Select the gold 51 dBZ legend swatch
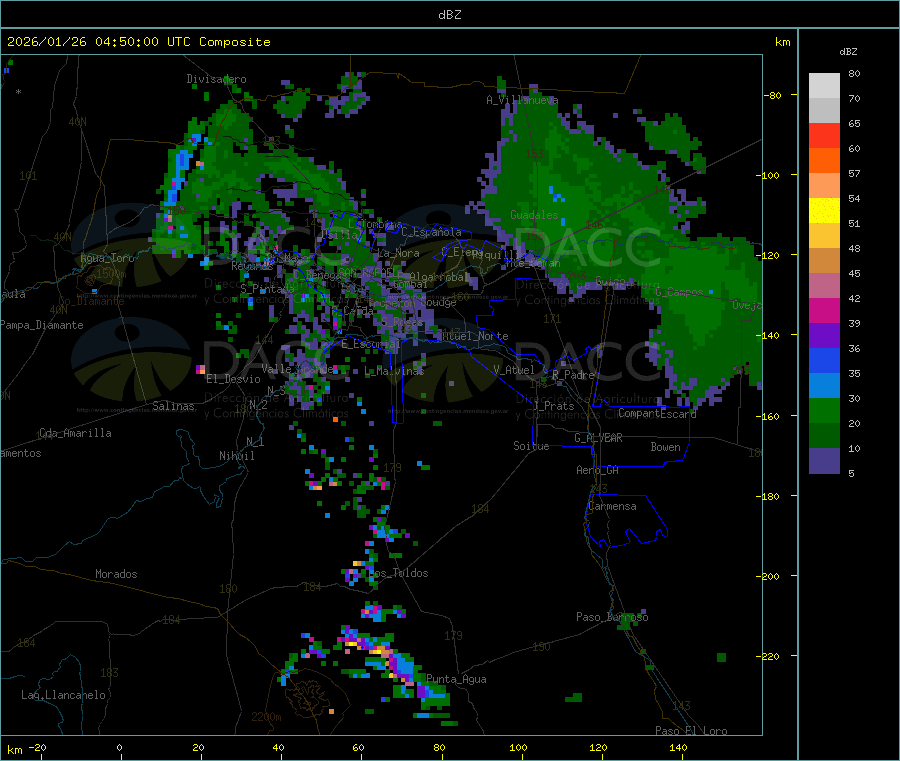 point(824,235)
